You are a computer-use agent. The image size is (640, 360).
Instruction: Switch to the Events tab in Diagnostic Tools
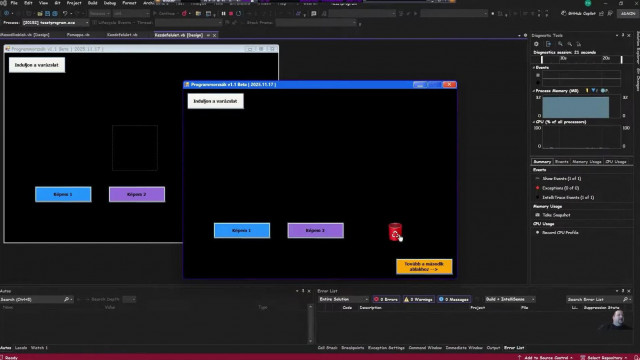[x=562, y=162]
